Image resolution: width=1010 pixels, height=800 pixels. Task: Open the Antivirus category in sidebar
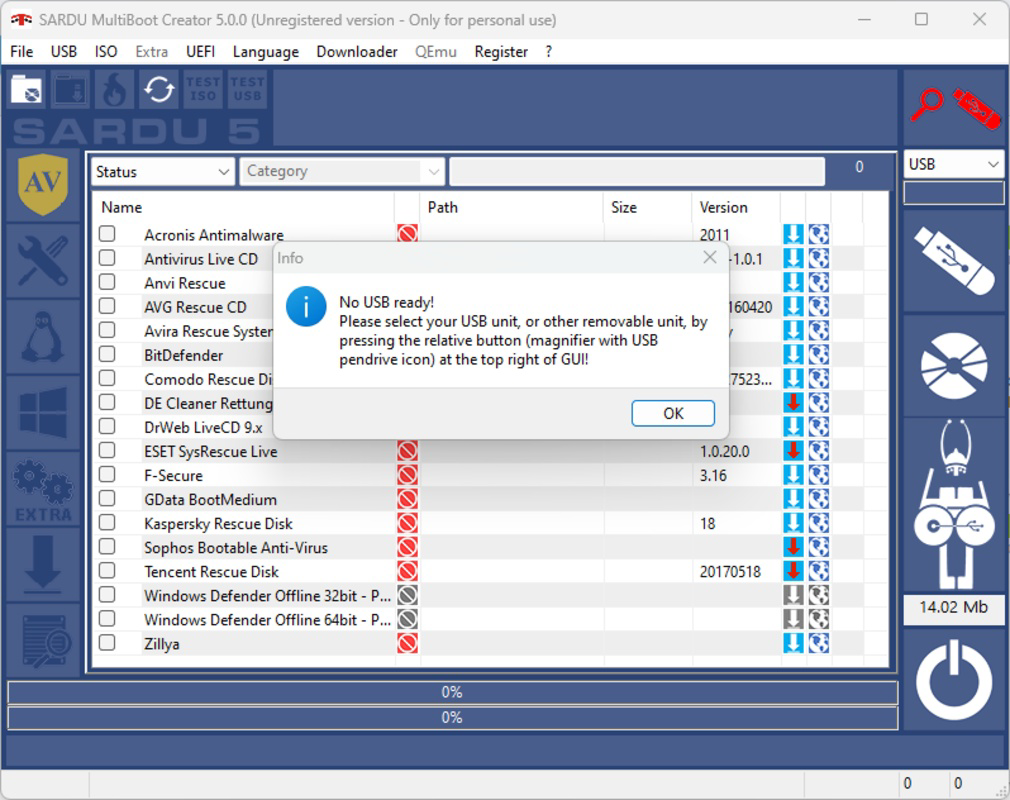43,185
